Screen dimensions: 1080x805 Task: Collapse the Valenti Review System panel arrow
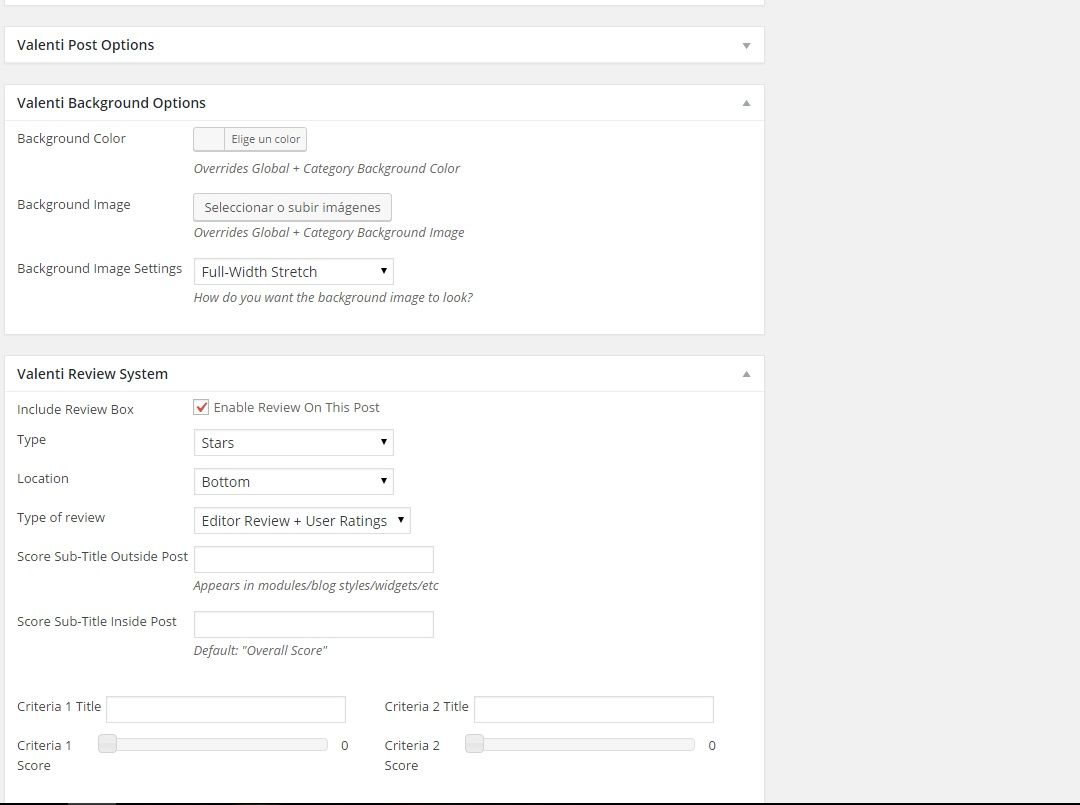click(x=746, y=374)
